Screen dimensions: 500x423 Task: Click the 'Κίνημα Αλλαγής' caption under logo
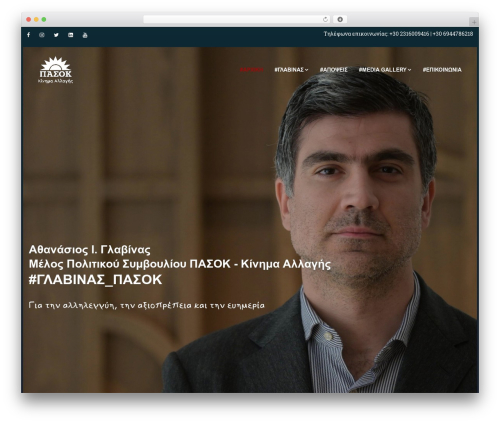(x=55, y=81)
